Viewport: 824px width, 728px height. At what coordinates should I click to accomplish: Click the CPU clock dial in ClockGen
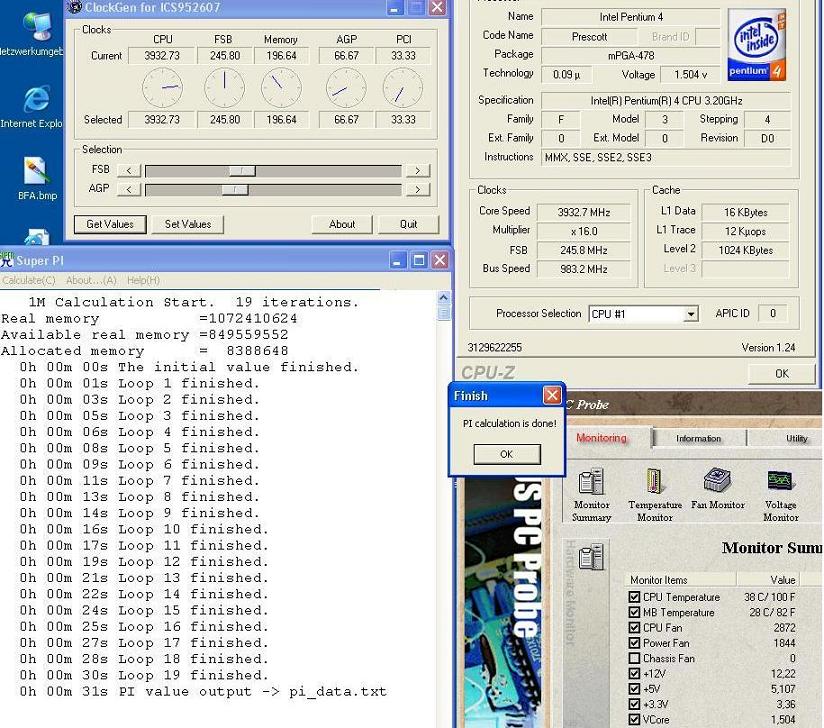162,88
